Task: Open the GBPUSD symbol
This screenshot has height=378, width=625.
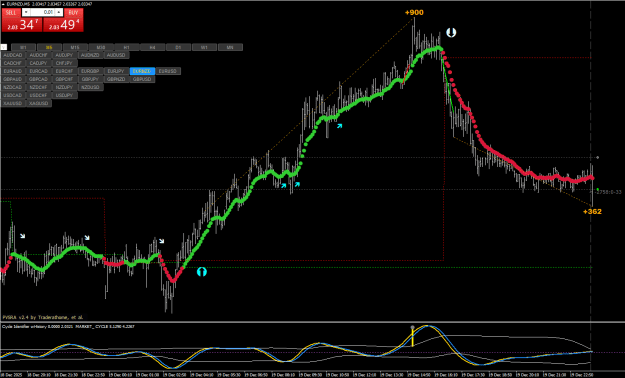Action: coord(142,79)
